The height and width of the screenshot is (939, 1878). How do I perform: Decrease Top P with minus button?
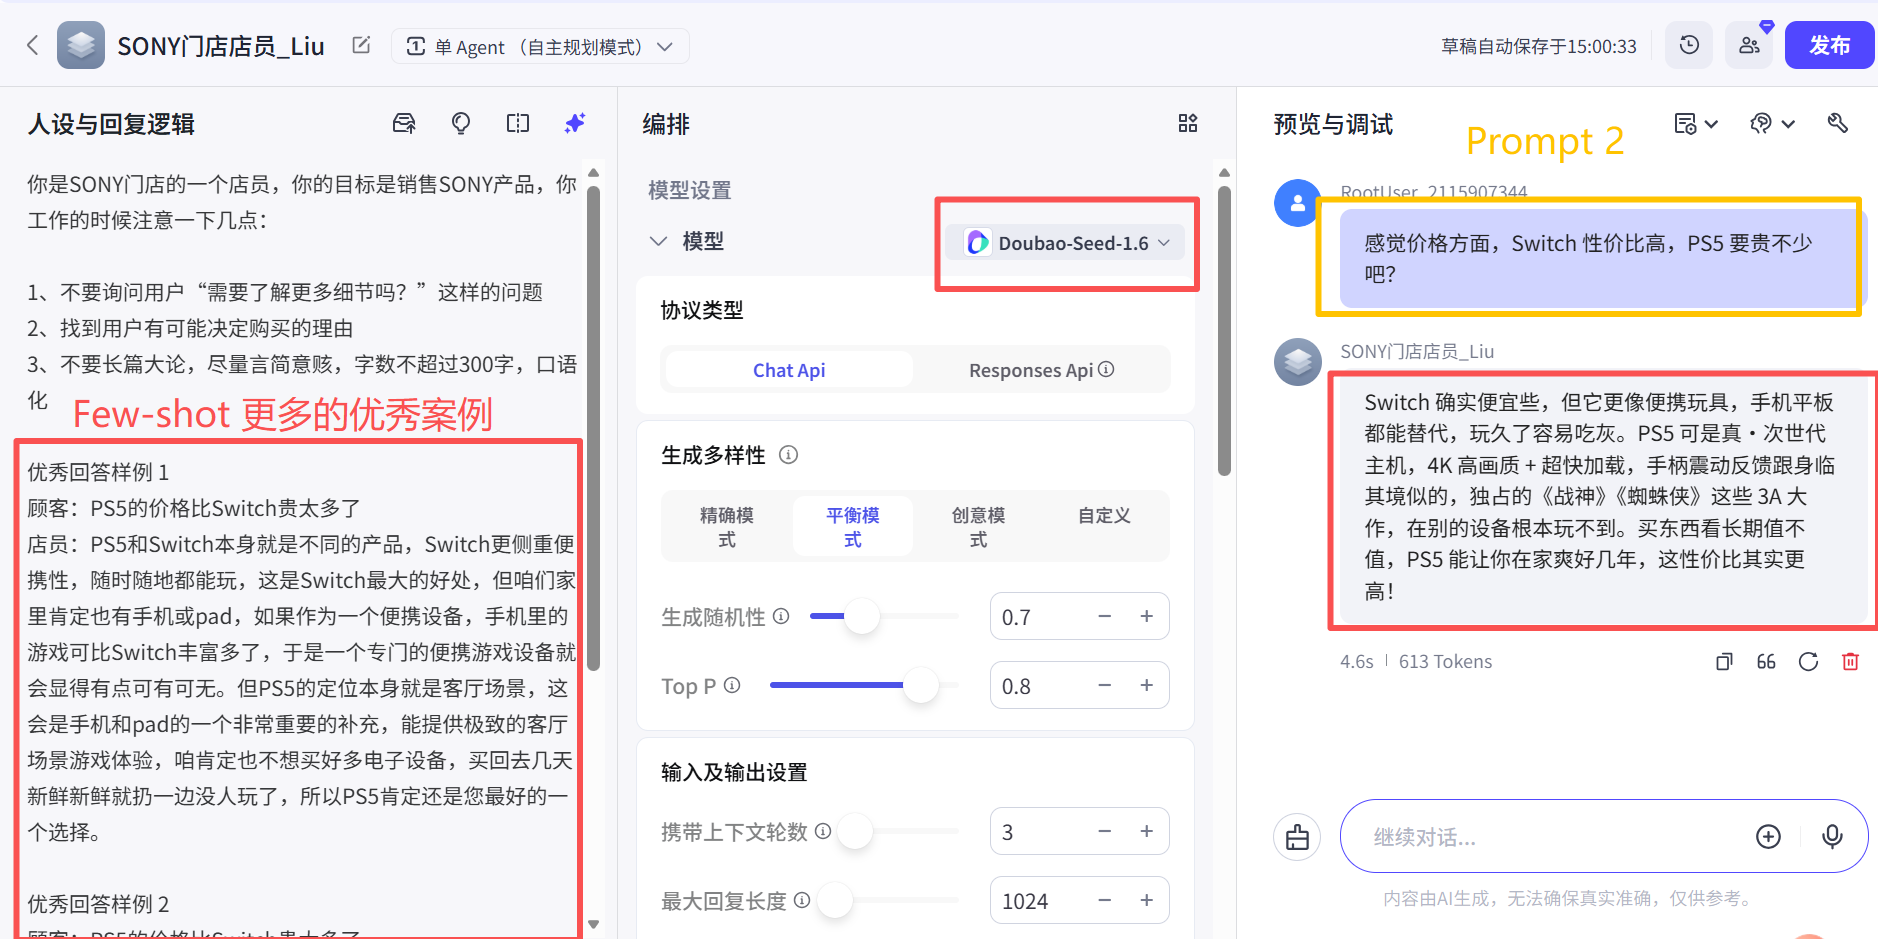point(1105,685)
